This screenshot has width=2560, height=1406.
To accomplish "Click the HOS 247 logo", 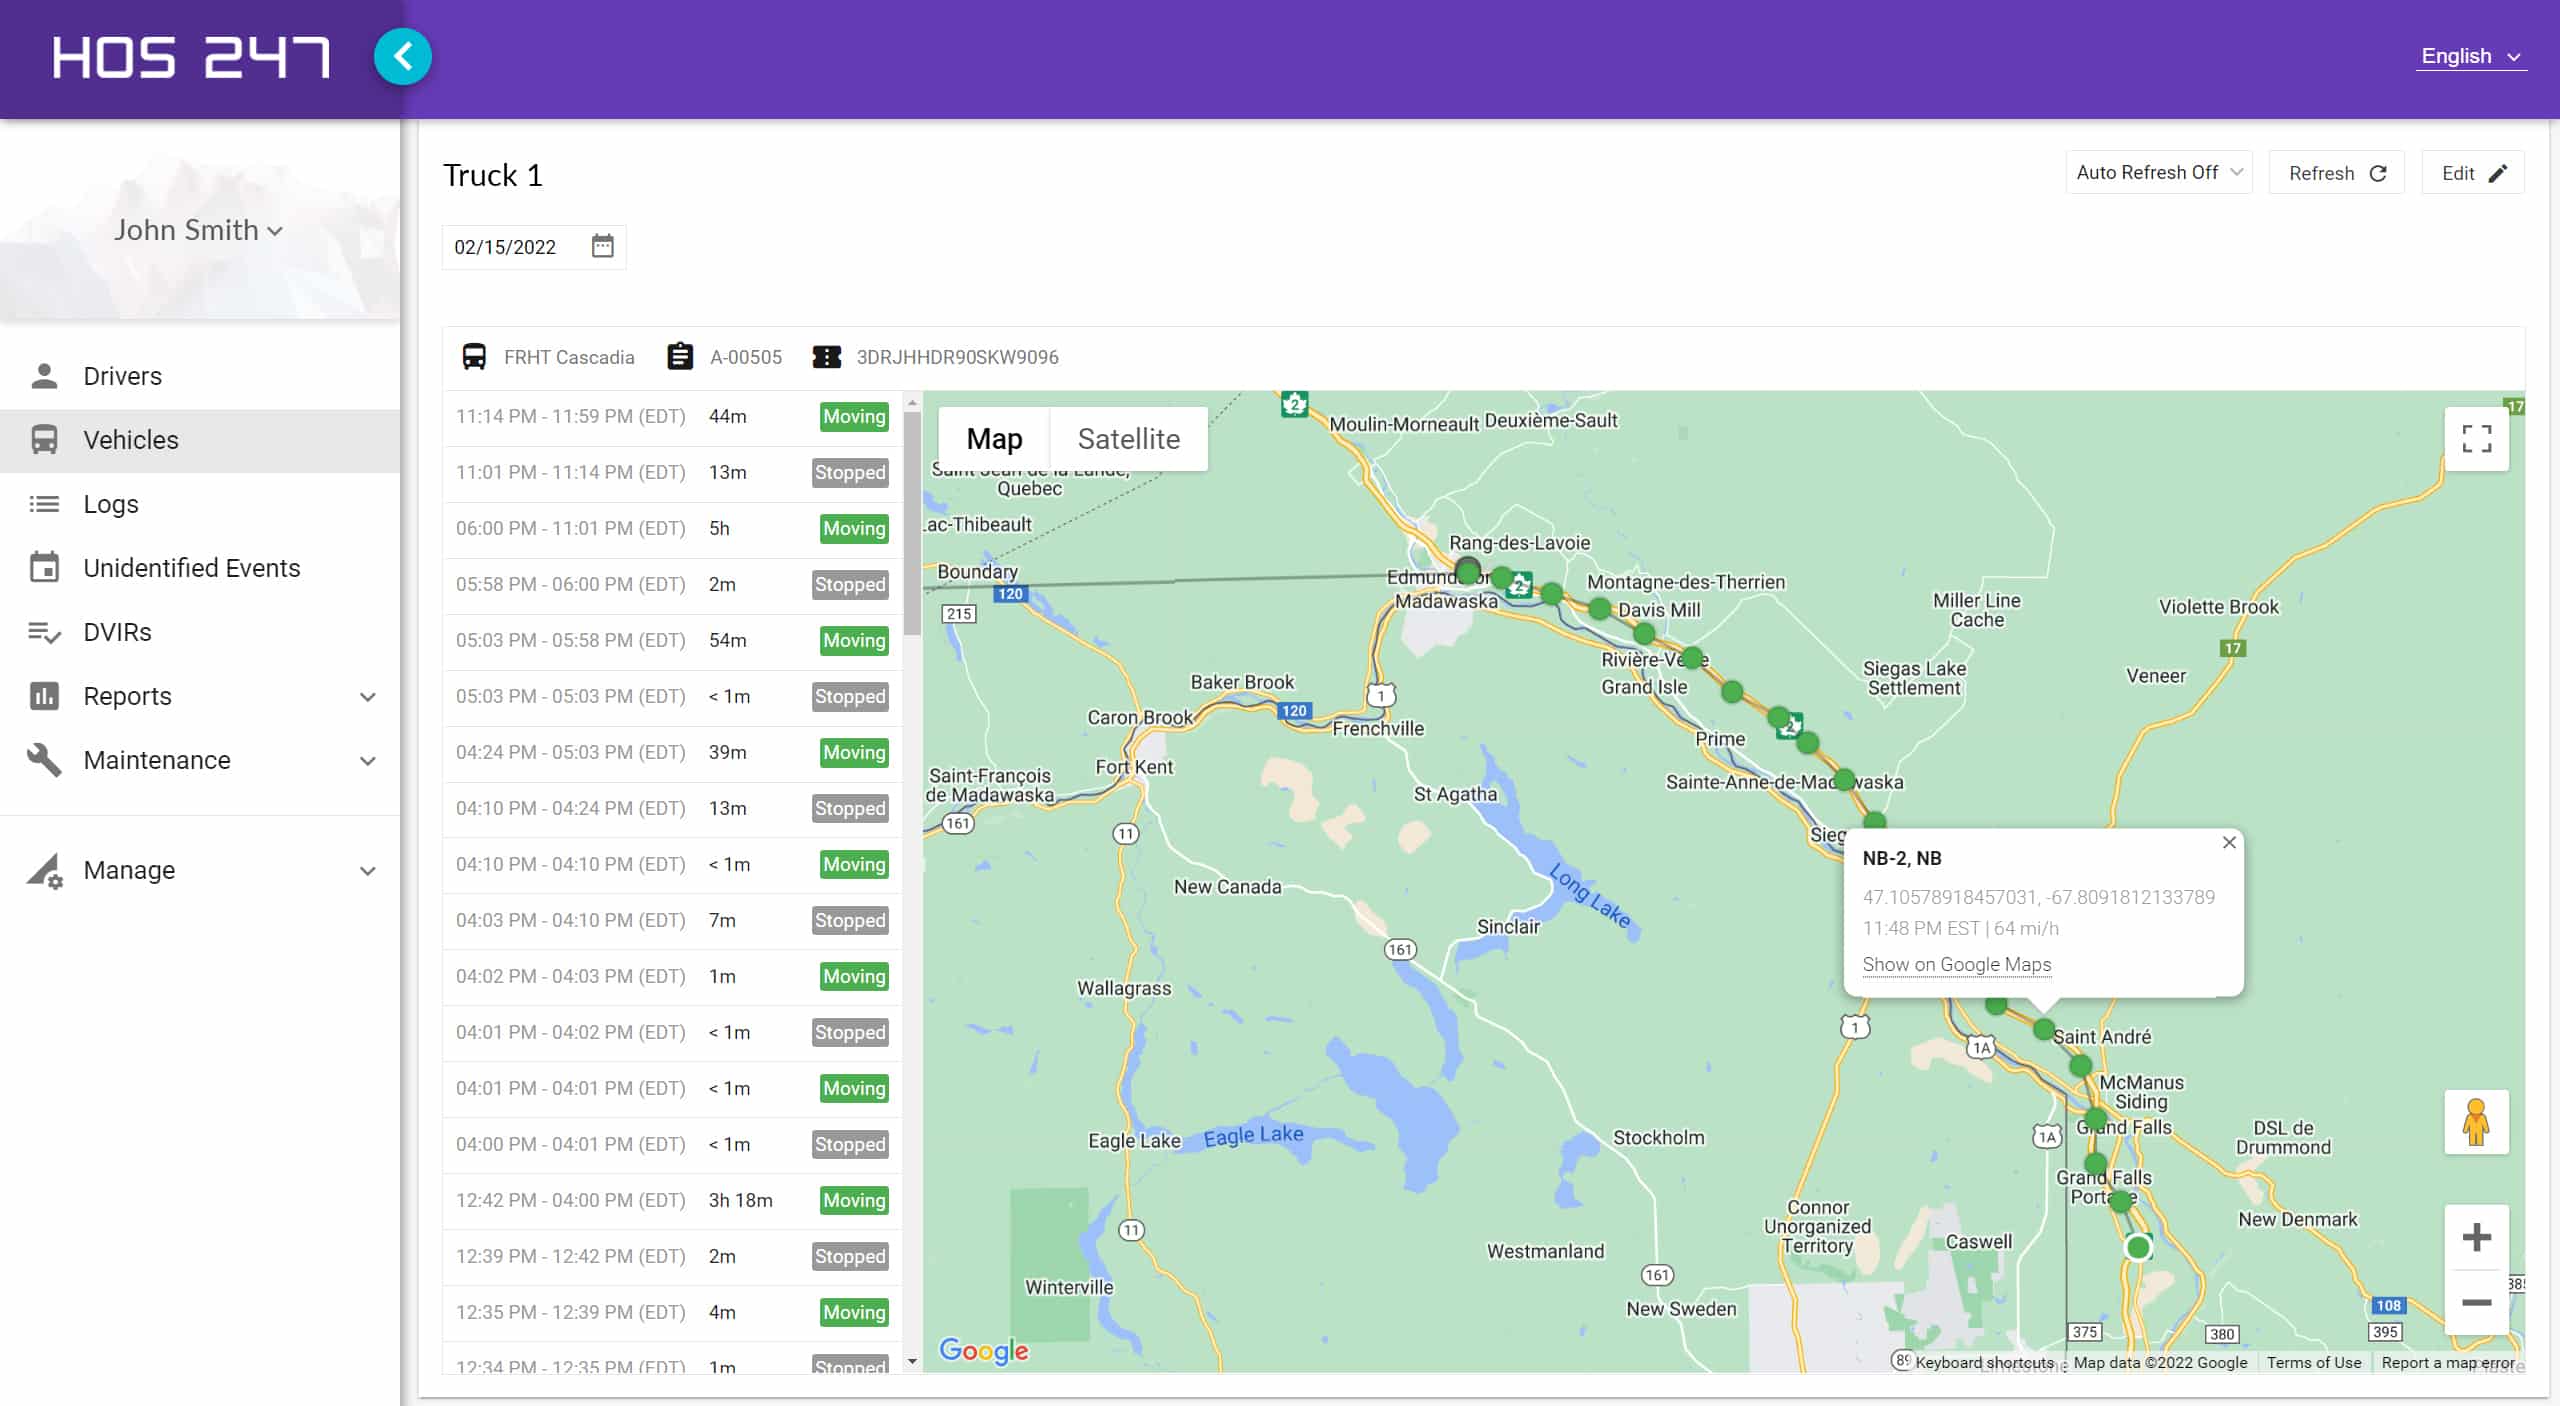I will (x=191, y=58).
